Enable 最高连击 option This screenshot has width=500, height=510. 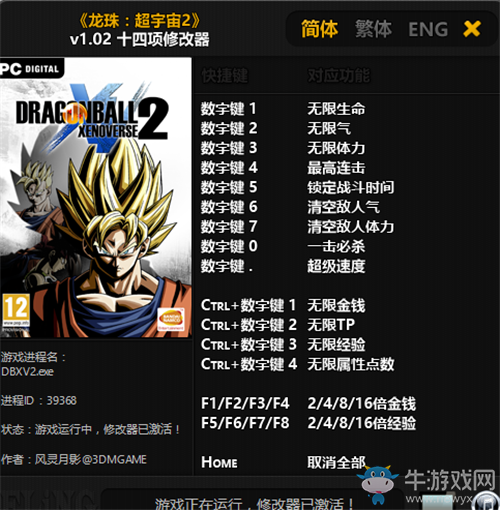(x=336, y=168)
